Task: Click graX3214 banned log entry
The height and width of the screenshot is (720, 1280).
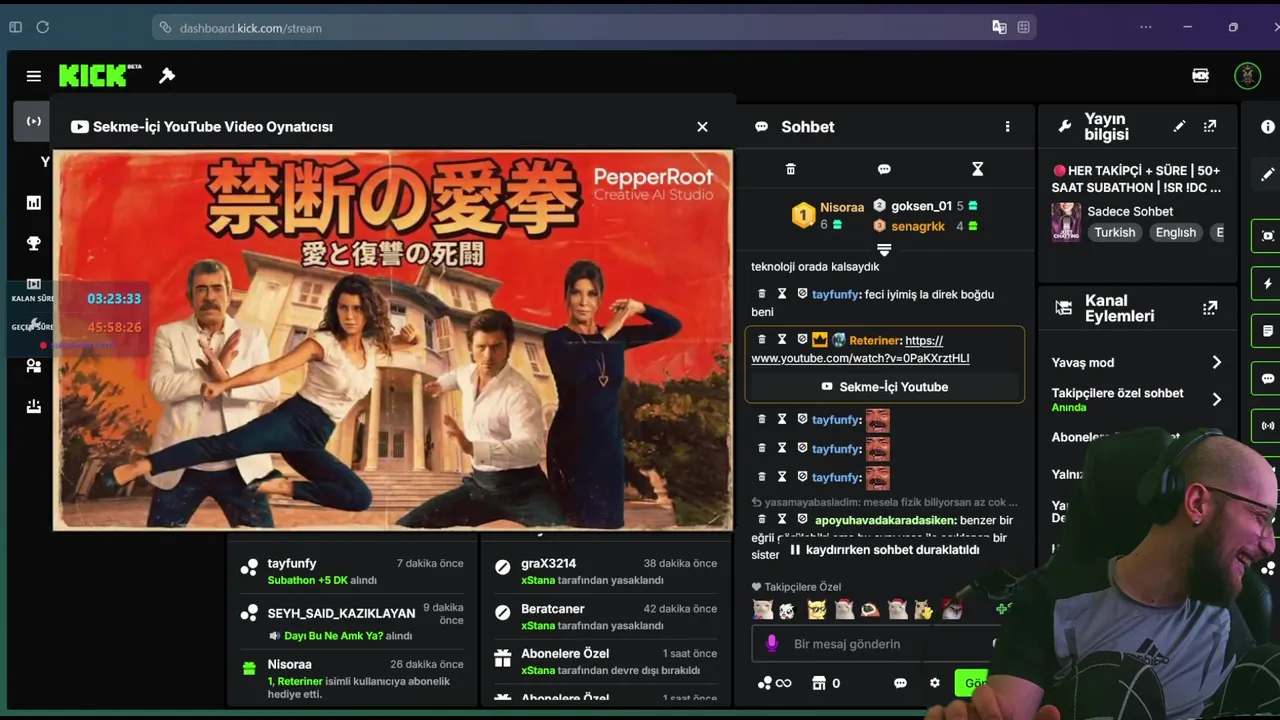Action: 608,572
